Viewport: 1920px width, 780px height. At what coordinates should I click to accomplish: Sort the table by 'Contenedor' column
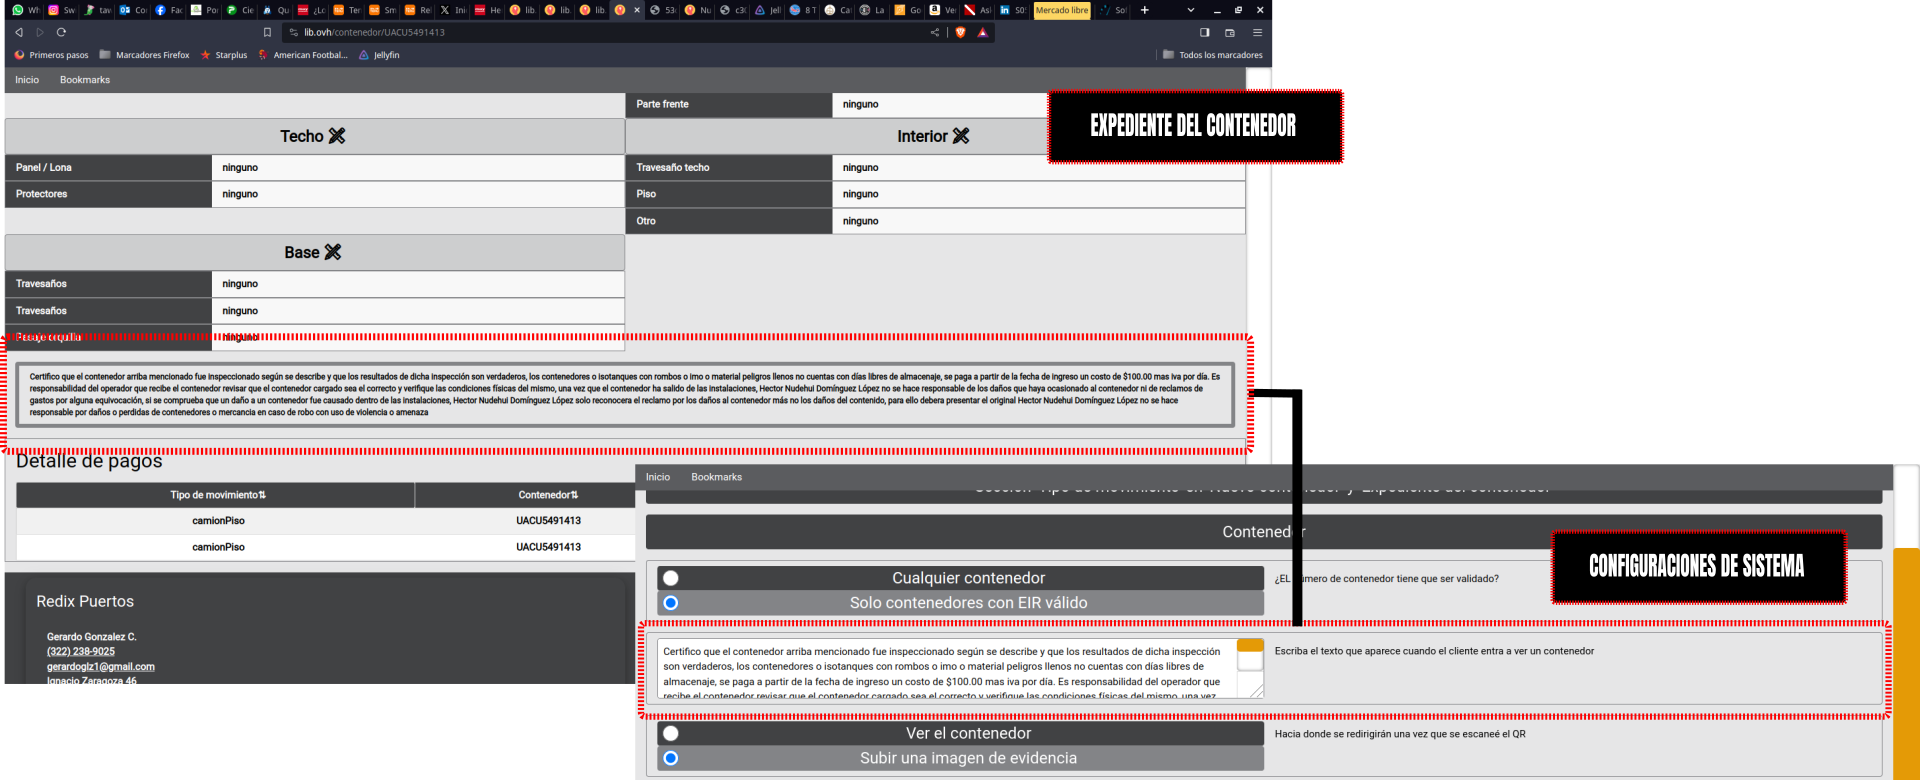548,495
